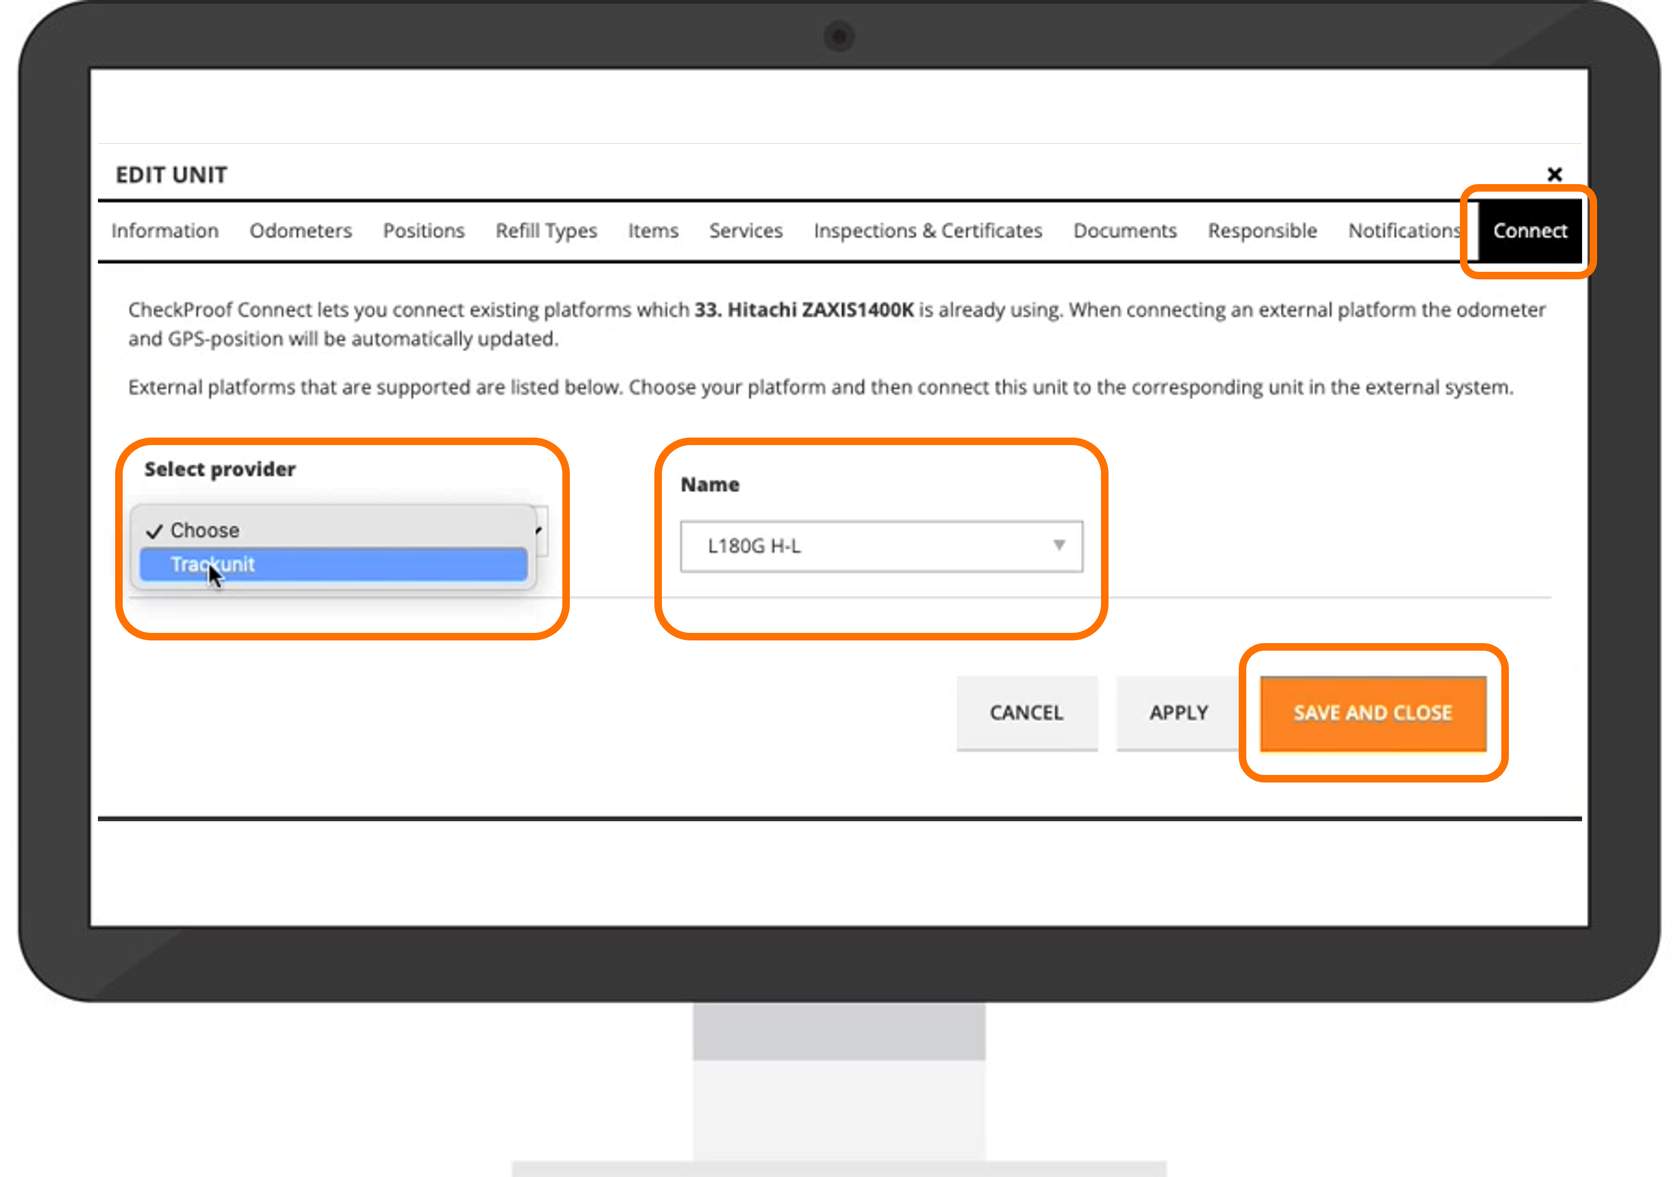Open the Information tab
The image size is (1680, 1177).
[165, 231]
